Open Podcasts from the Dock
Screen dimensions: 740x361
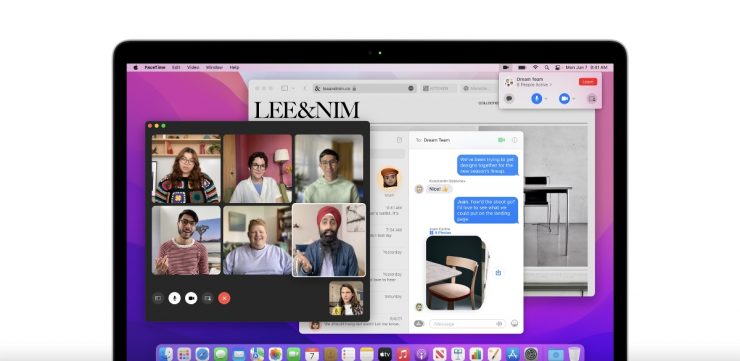421,354
